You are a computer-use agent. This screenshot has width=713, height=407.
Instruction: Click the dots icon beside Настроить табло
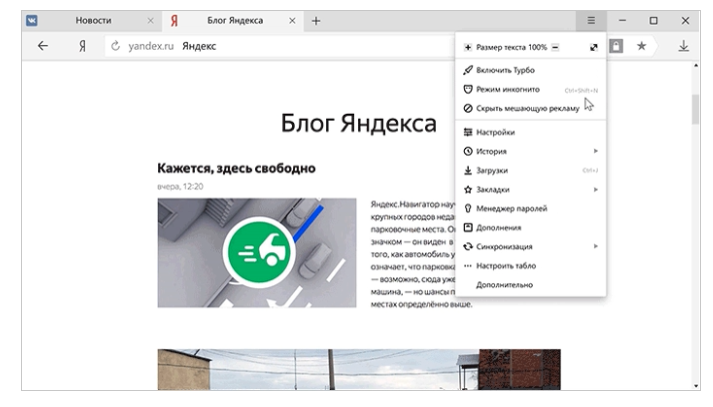coord(468,266)
